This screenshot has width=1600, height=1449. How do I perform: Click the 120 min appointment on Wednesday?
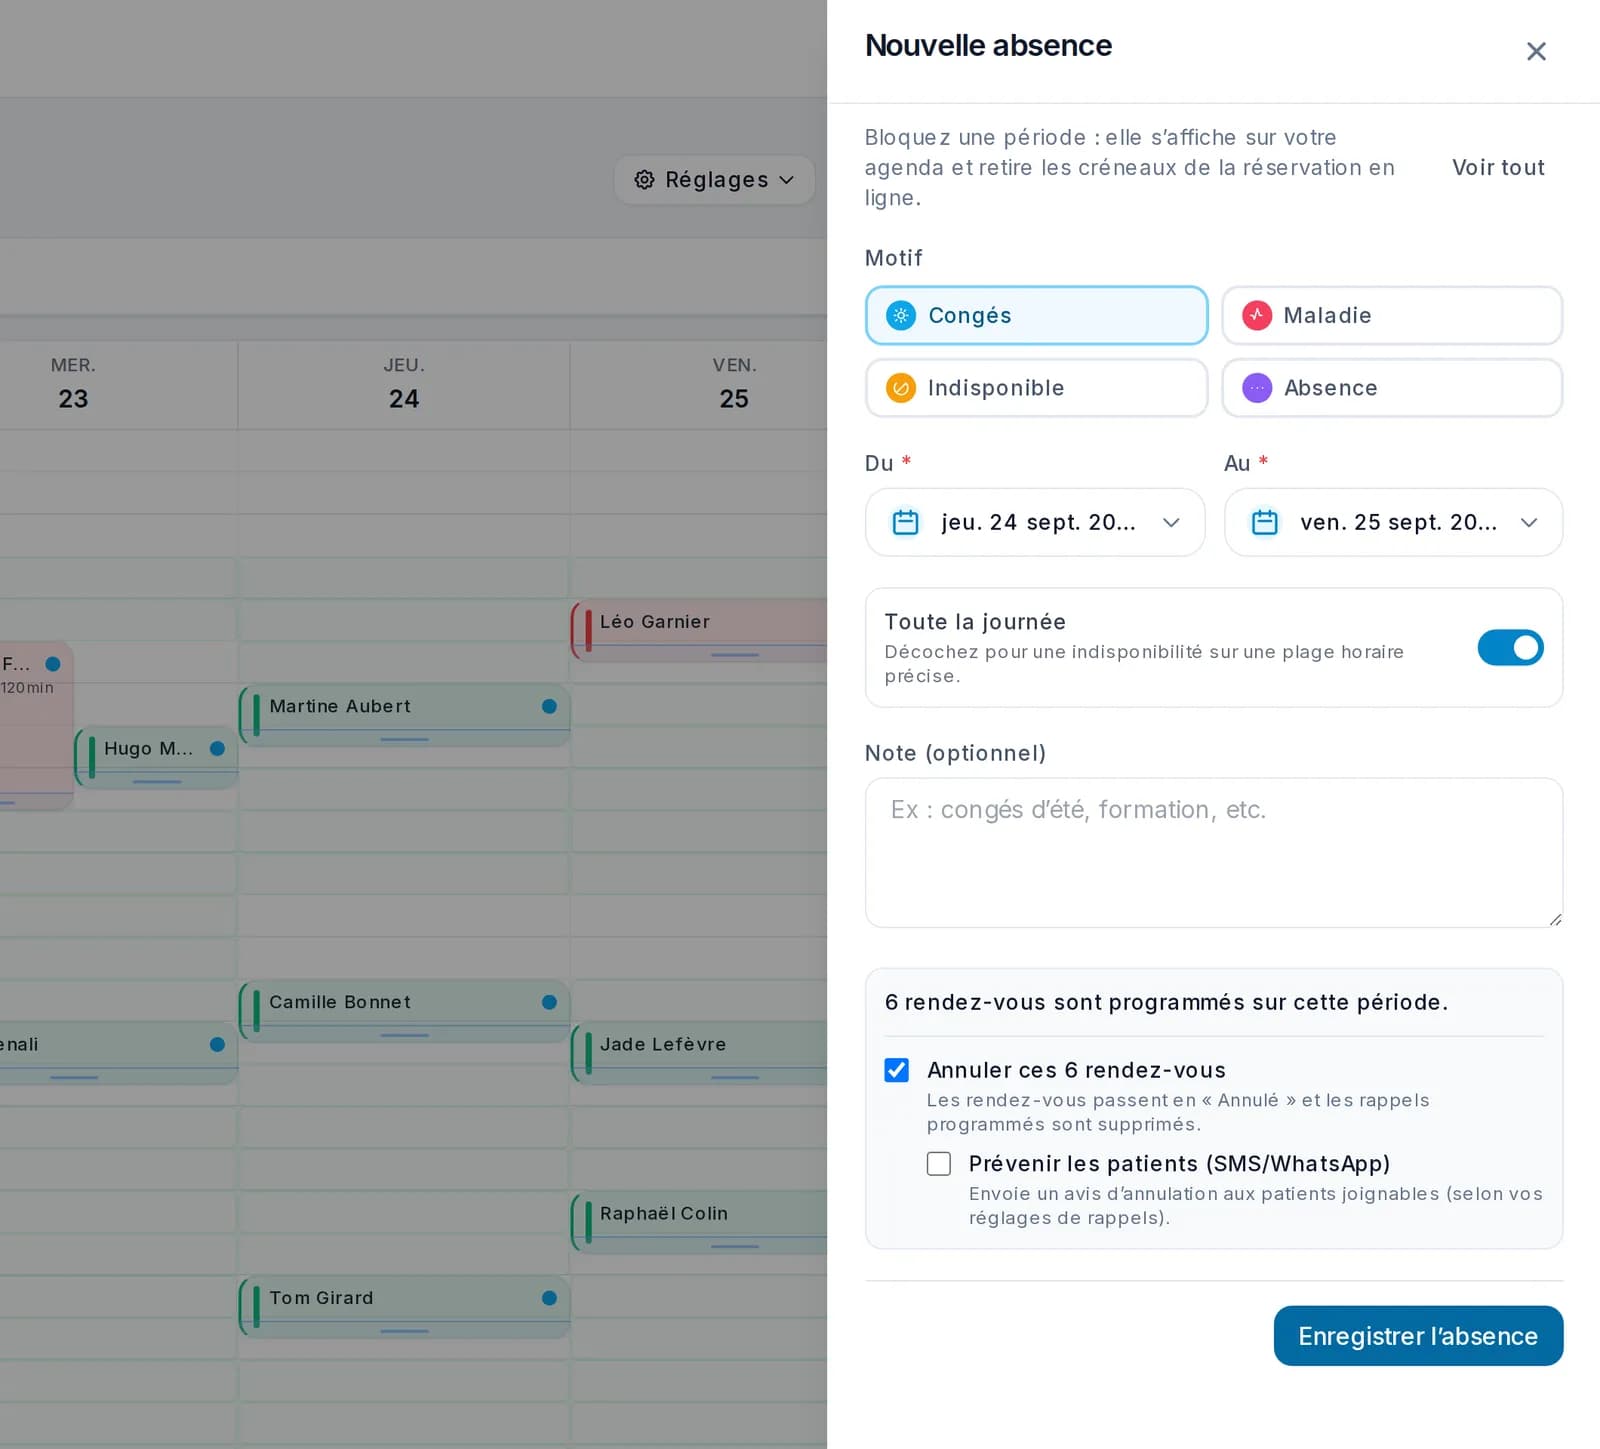(x=36, y=726)
